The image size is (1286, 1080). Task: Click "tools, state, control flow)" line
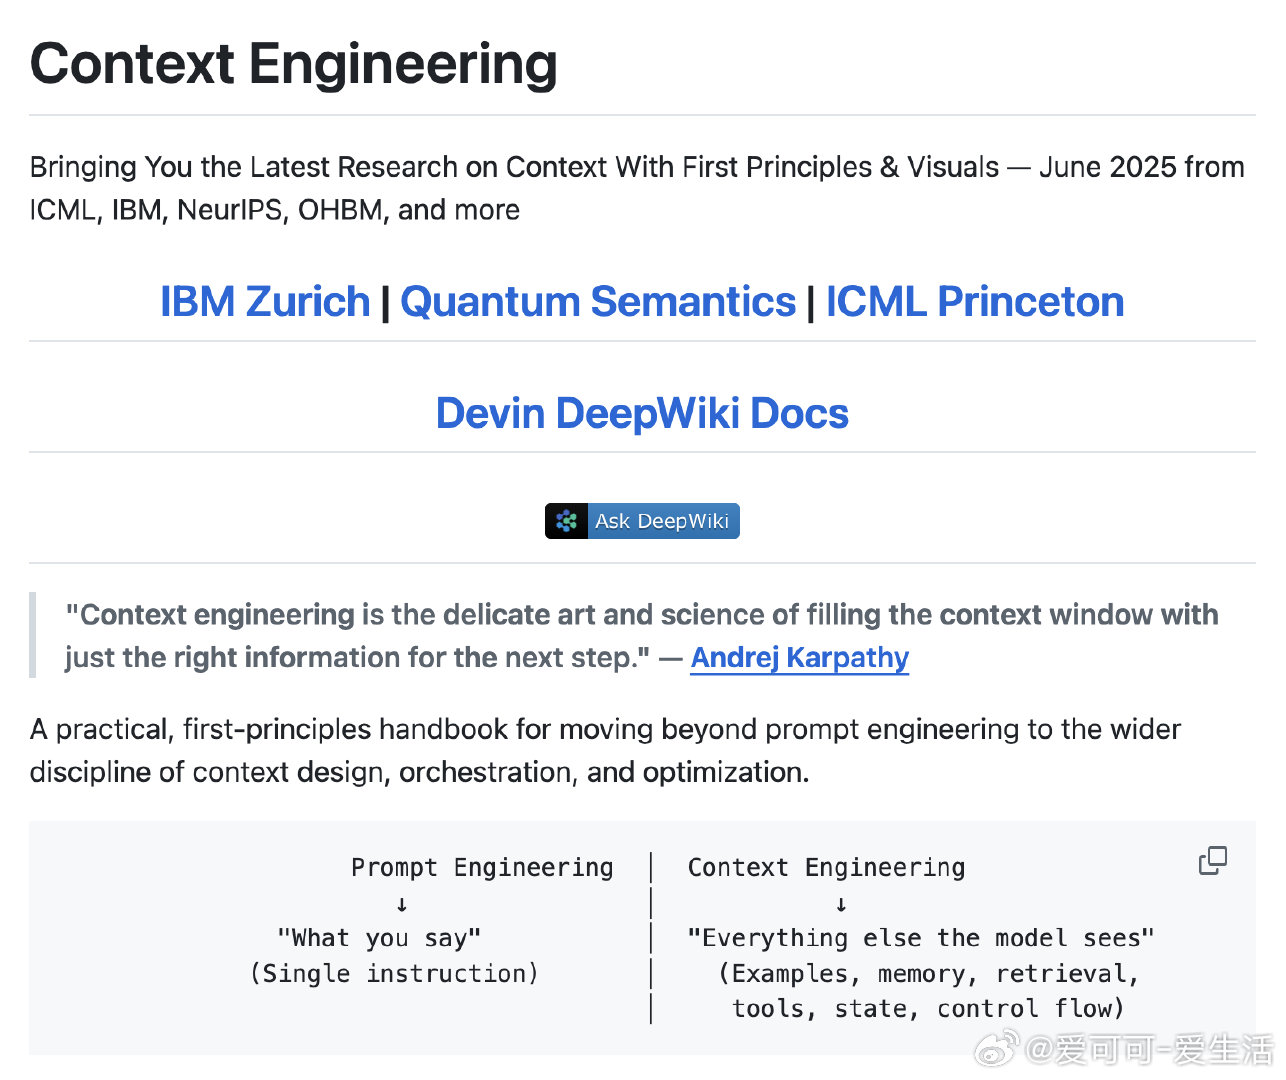pos(928,1008)
